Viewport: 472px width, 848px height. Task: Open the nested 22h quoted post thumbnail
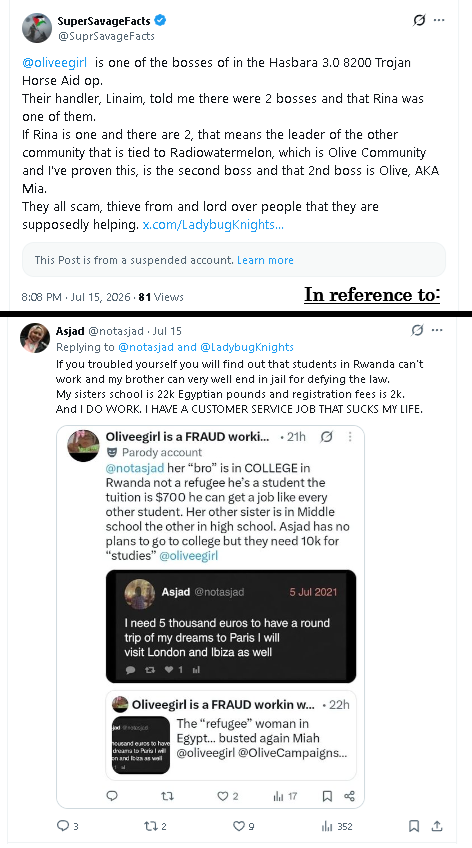click(141, 745)
